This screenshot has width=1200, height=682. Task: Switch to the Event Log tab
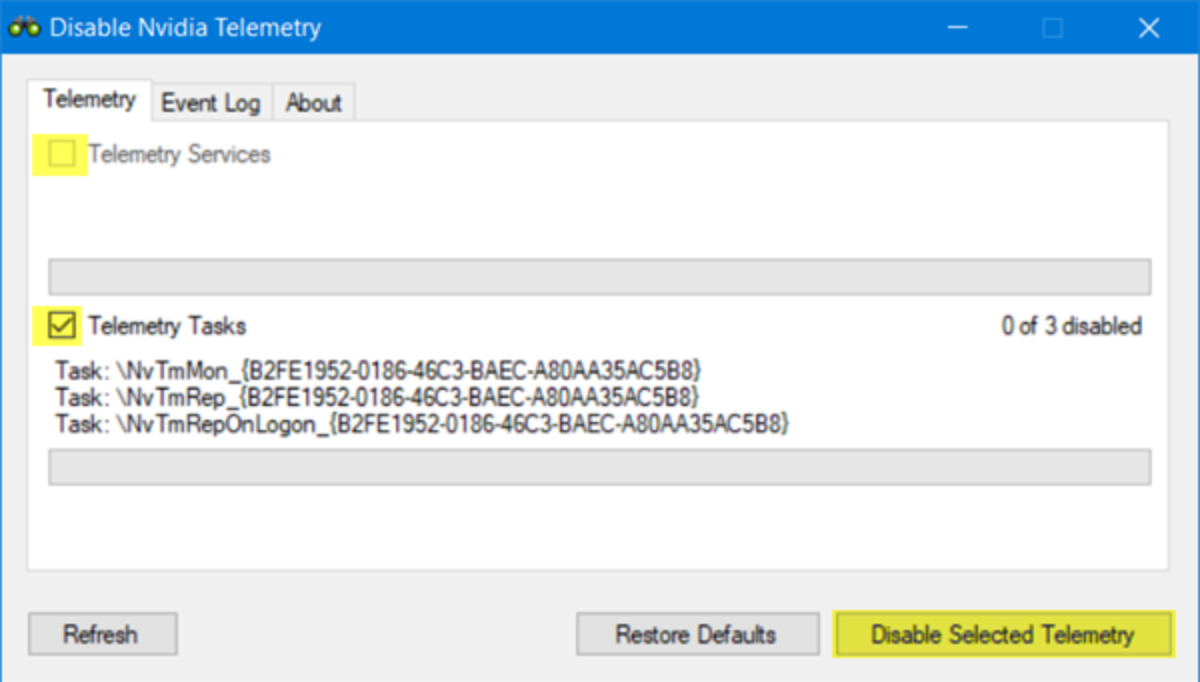(210, 101)
